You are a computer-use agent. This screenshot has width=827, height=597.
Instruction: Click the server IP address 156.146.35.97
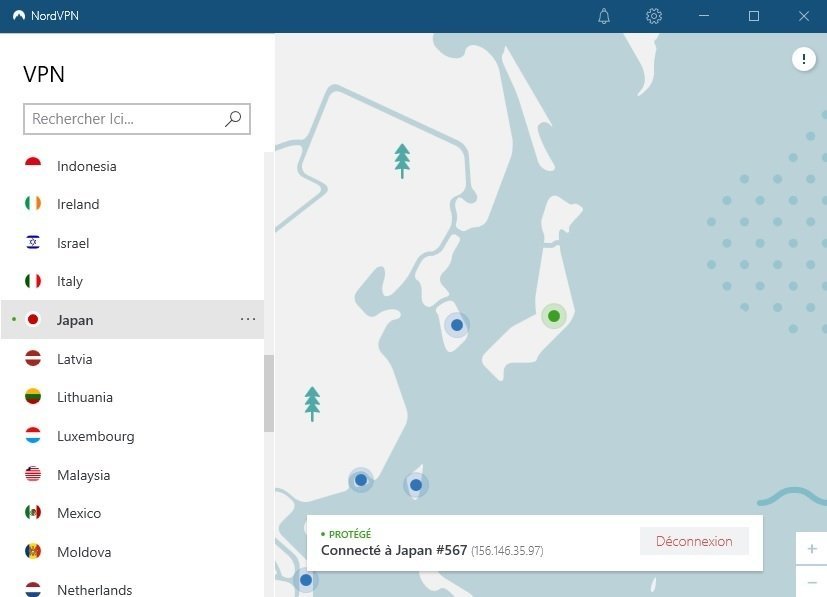(x=507, y=551)
